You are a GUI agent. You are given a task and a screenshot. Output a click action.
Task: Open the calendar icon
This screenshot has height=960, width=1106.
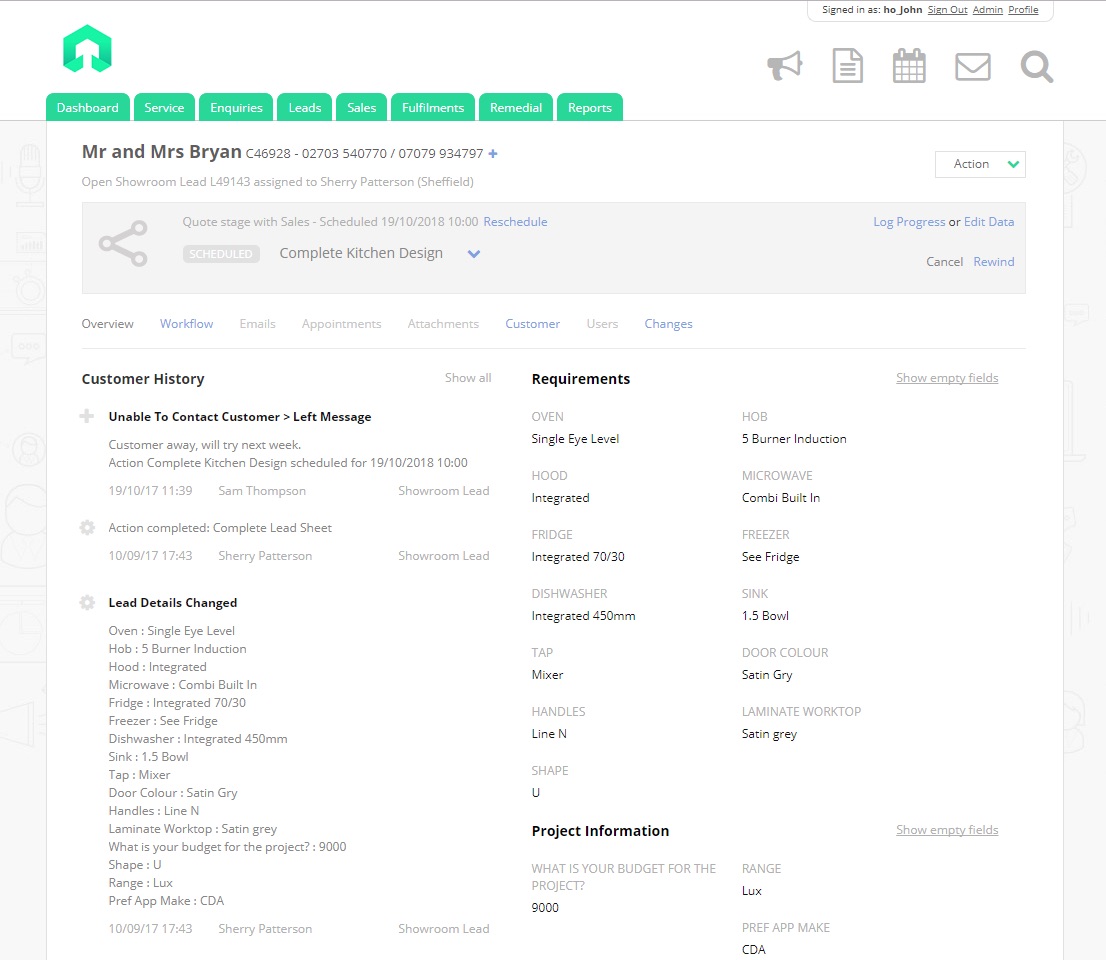click(x=908, y=66)
